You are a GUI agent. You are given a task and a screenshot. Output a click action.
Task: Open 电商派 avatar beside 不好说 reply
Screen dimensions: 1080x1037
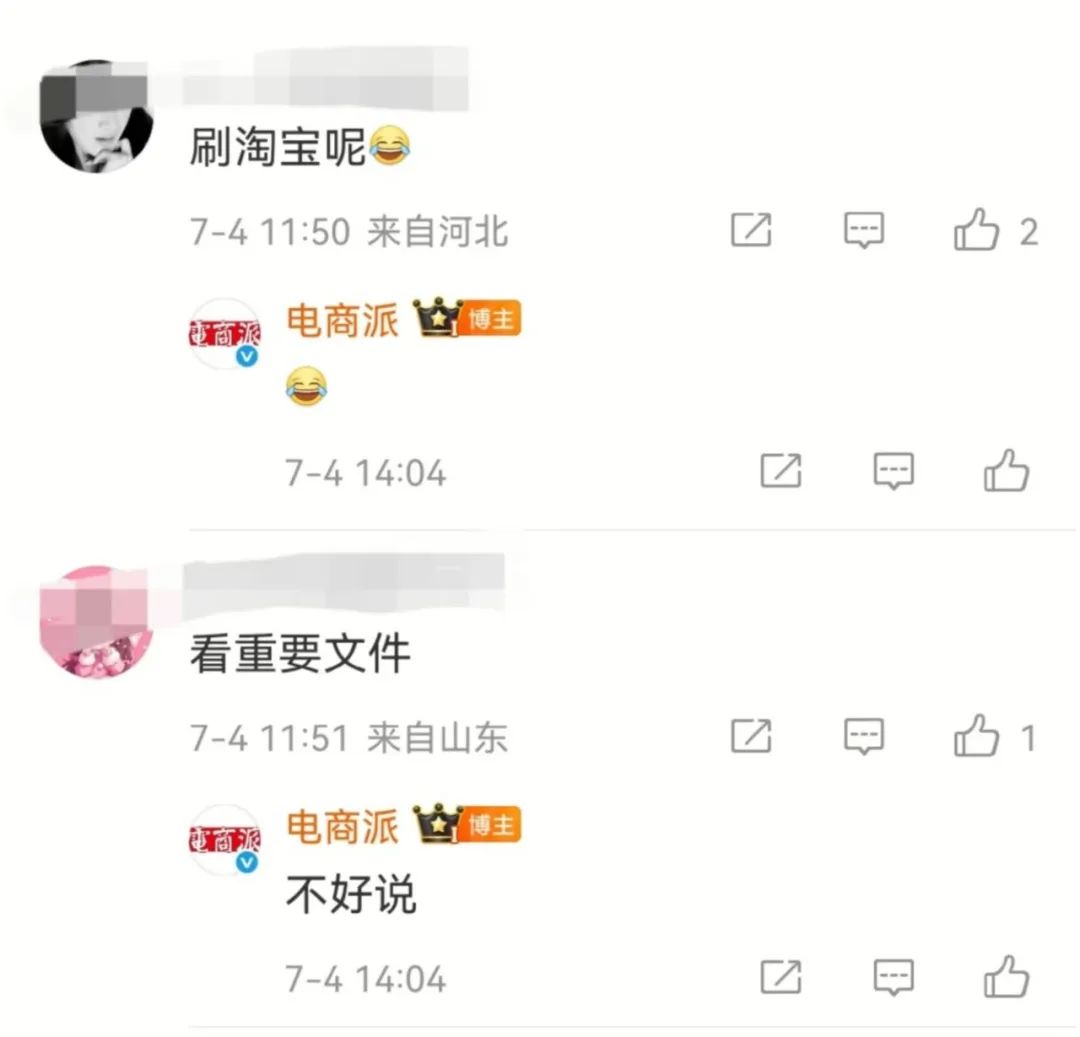(225, 839)
